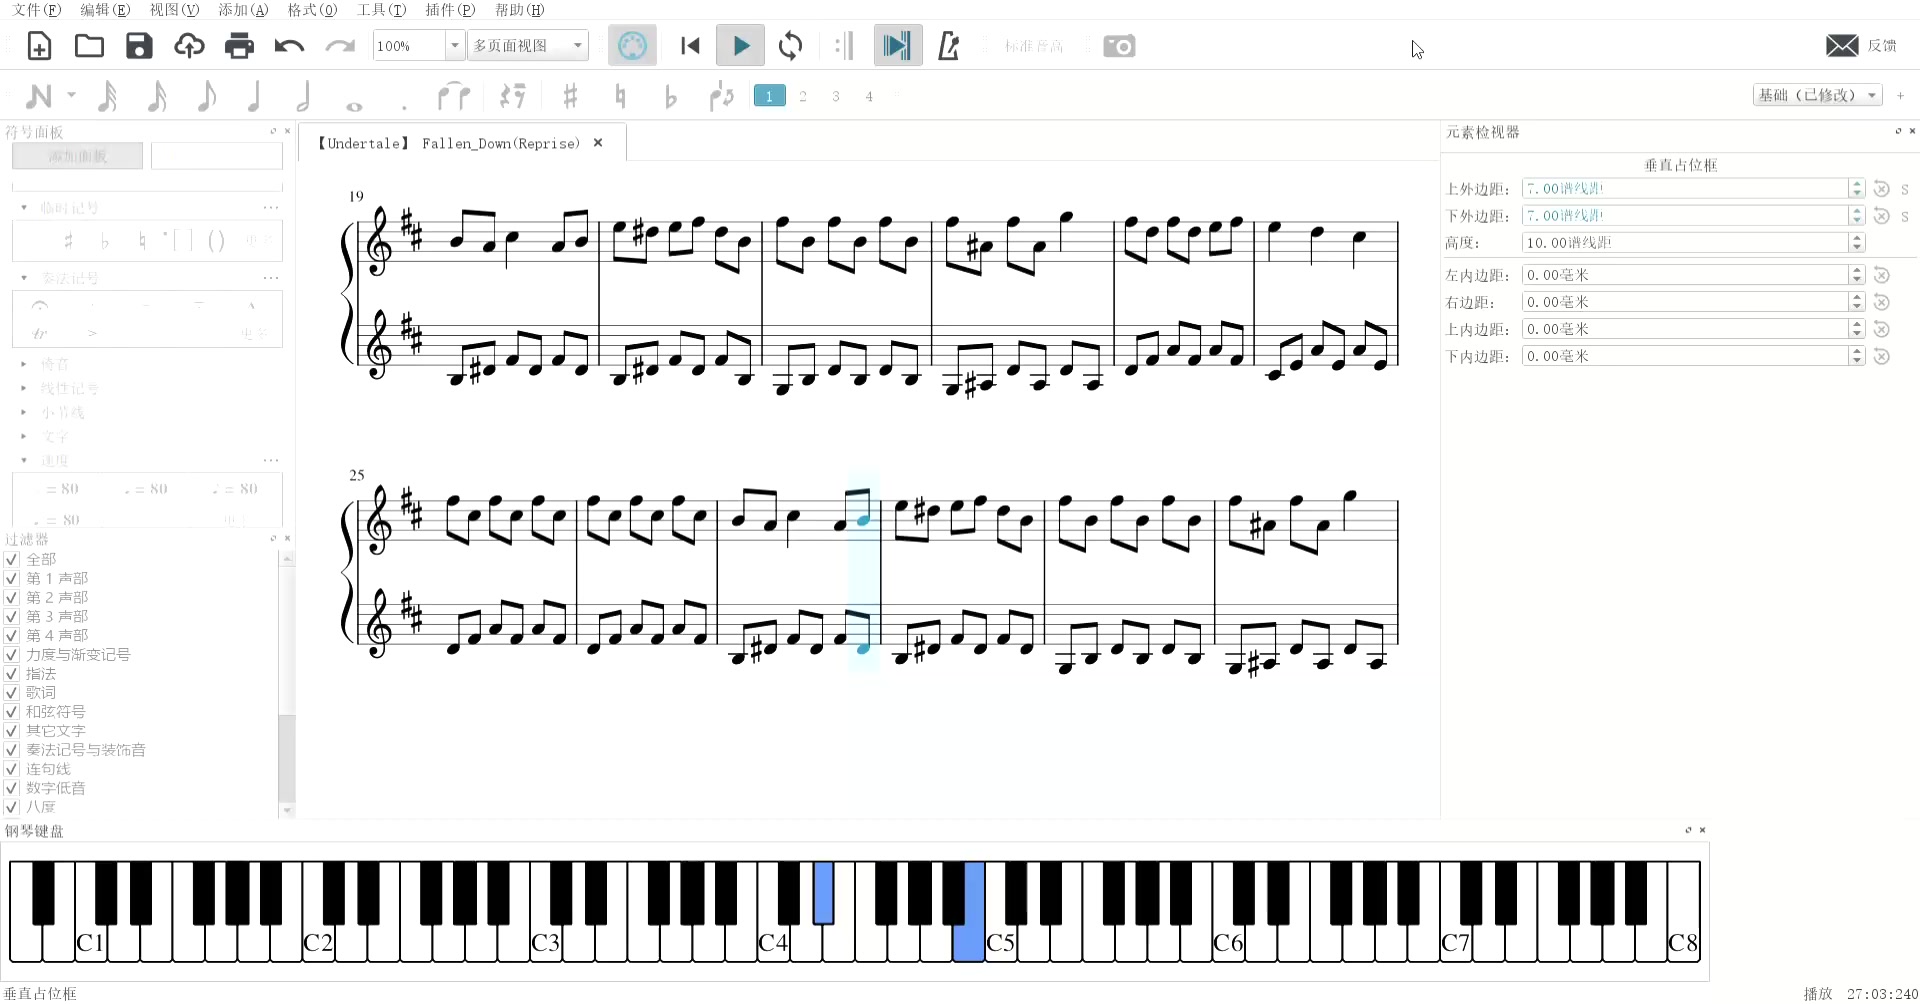Toggle MIDI input button
This screenshot has width=1920, height=1004.
[x=632, y=46]
